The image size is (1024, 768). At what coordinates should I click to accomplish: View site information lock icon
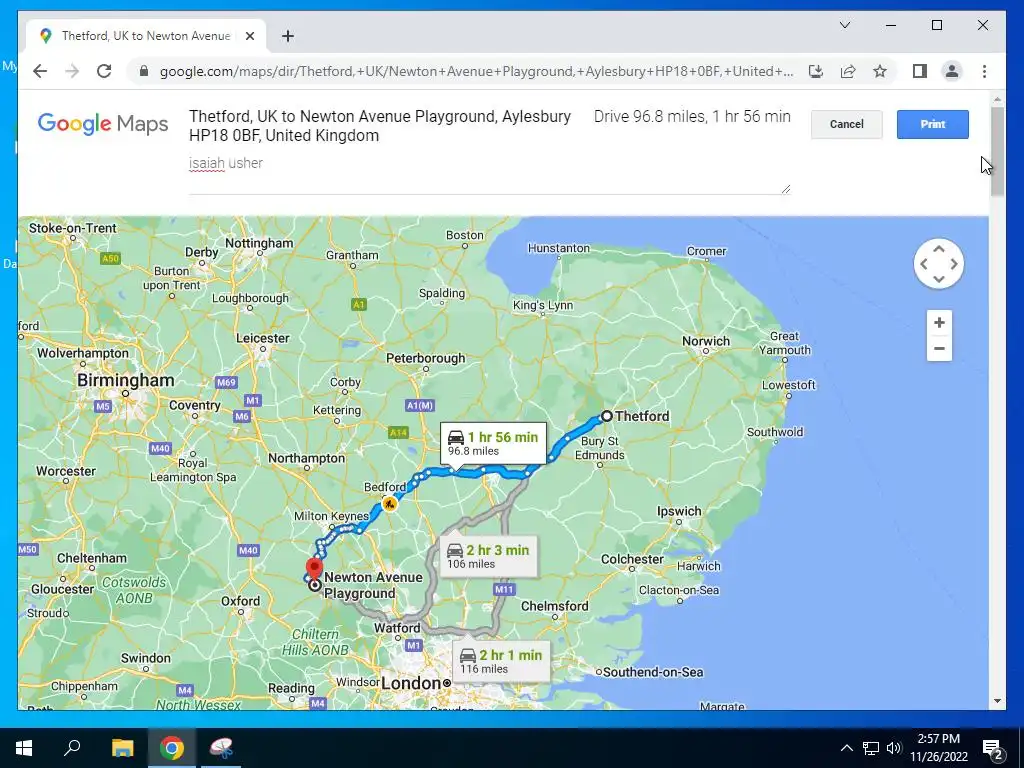(144, 71)
